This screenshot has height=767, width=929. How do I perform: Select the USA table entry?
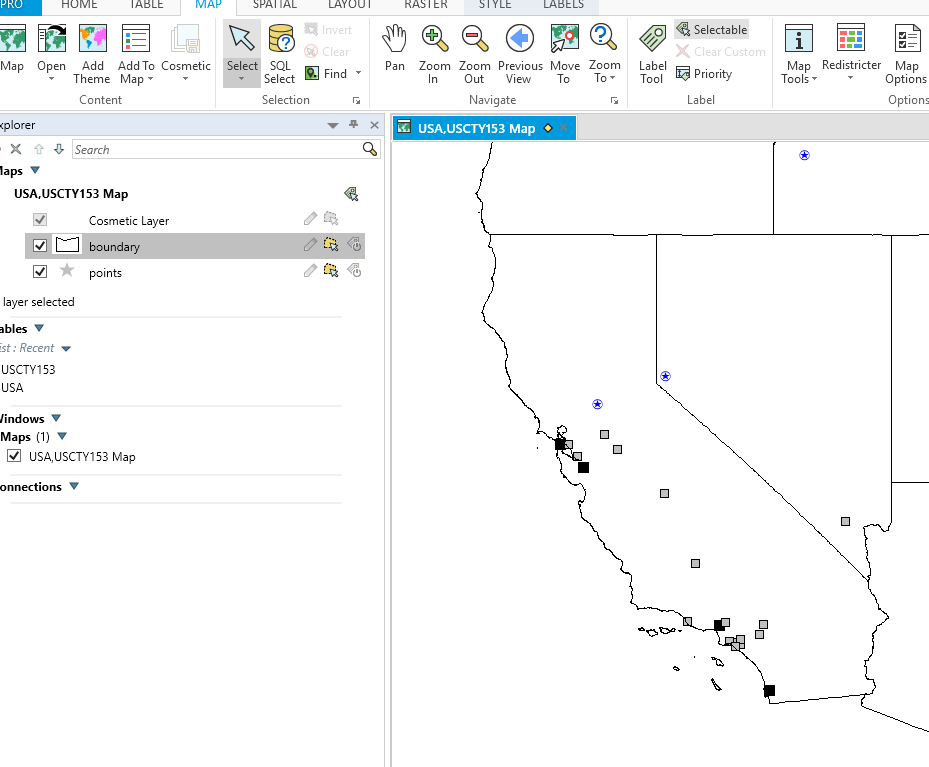click(x=12, y=388)
